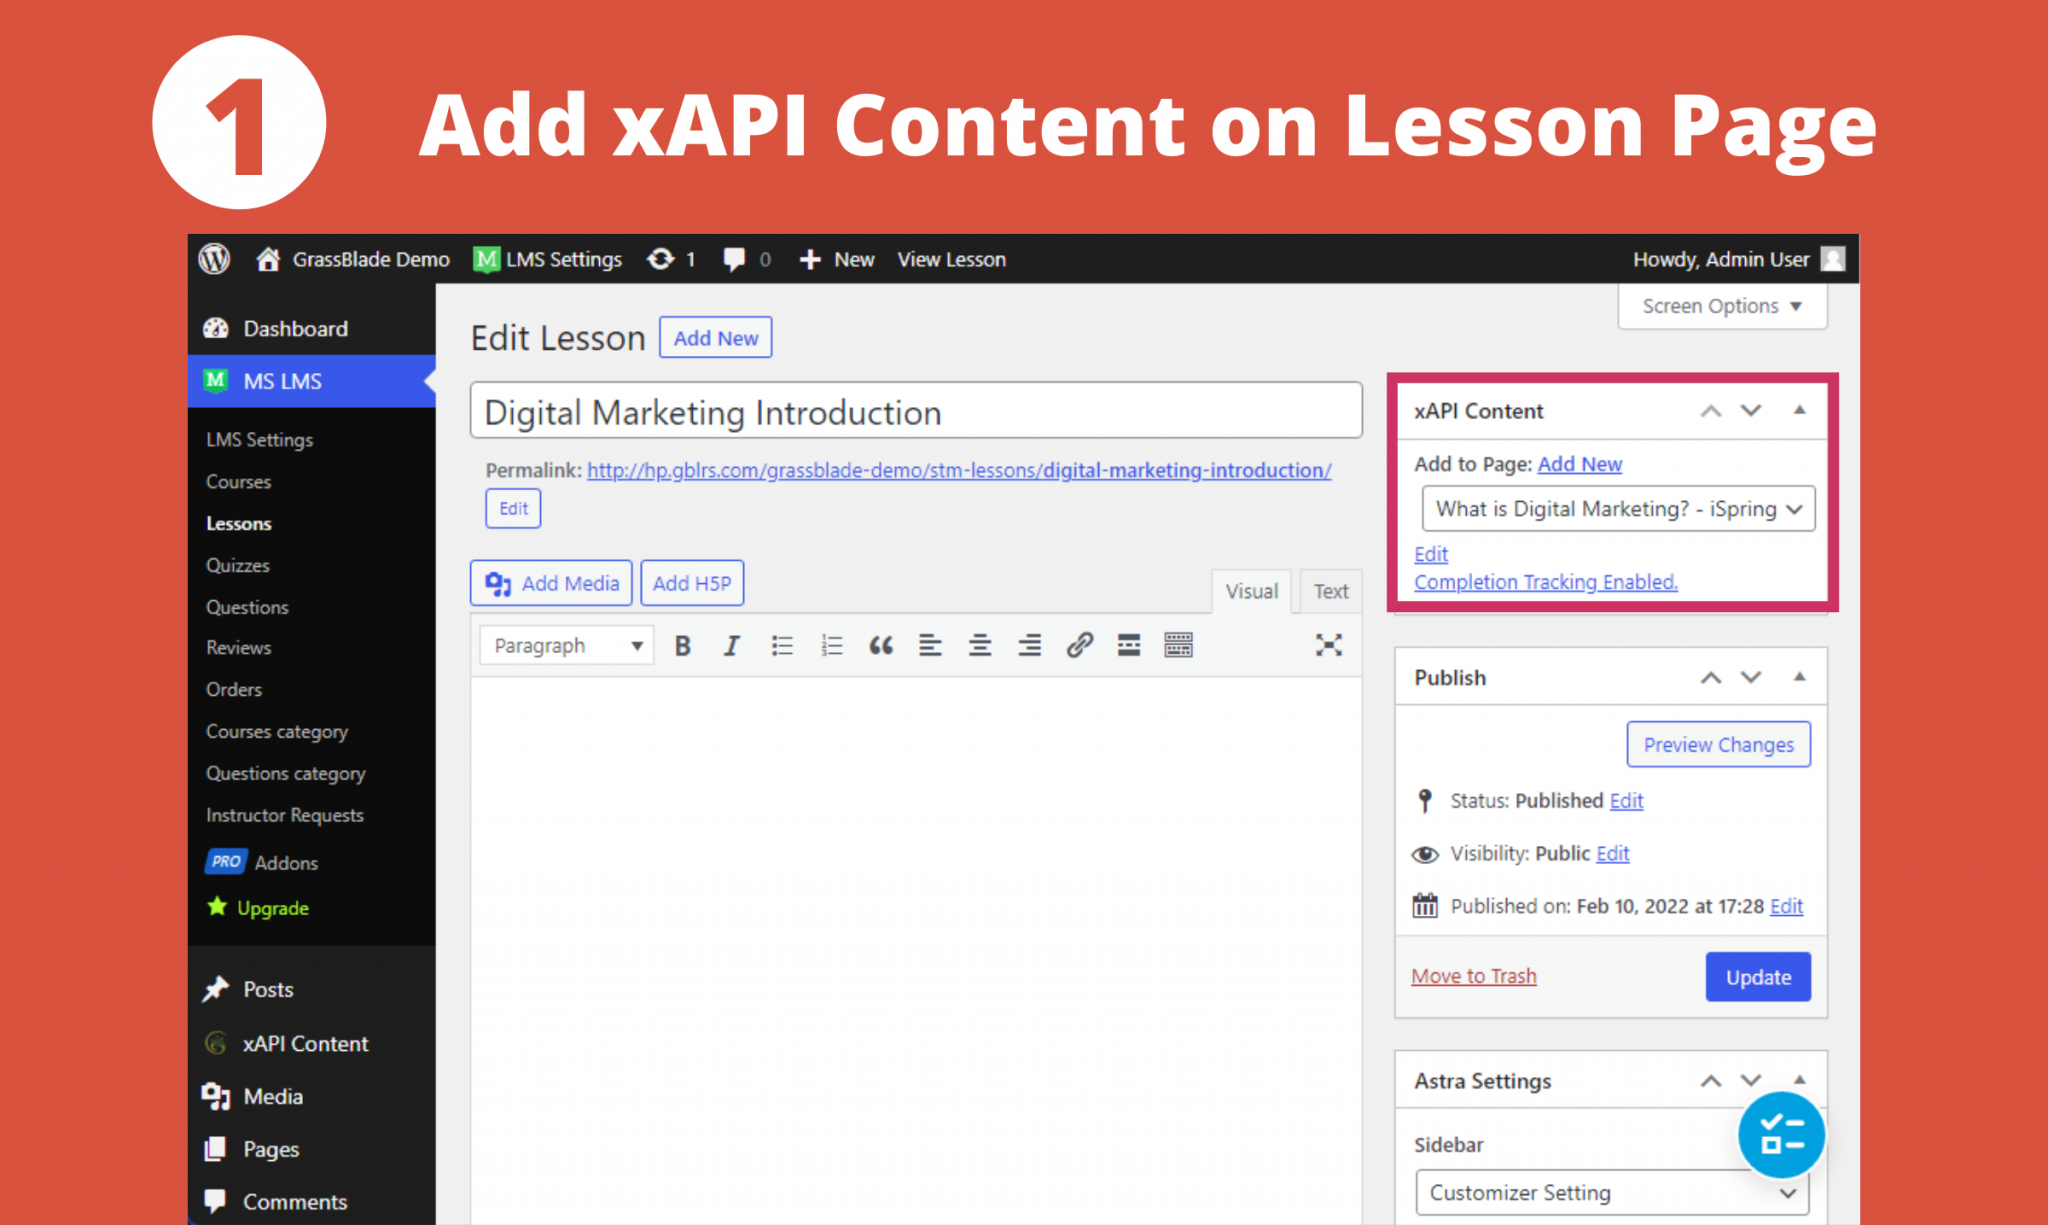Apply bold formatting in the editor toolbar
The image size is (2048, 1225).
click(x=681, y=645)
